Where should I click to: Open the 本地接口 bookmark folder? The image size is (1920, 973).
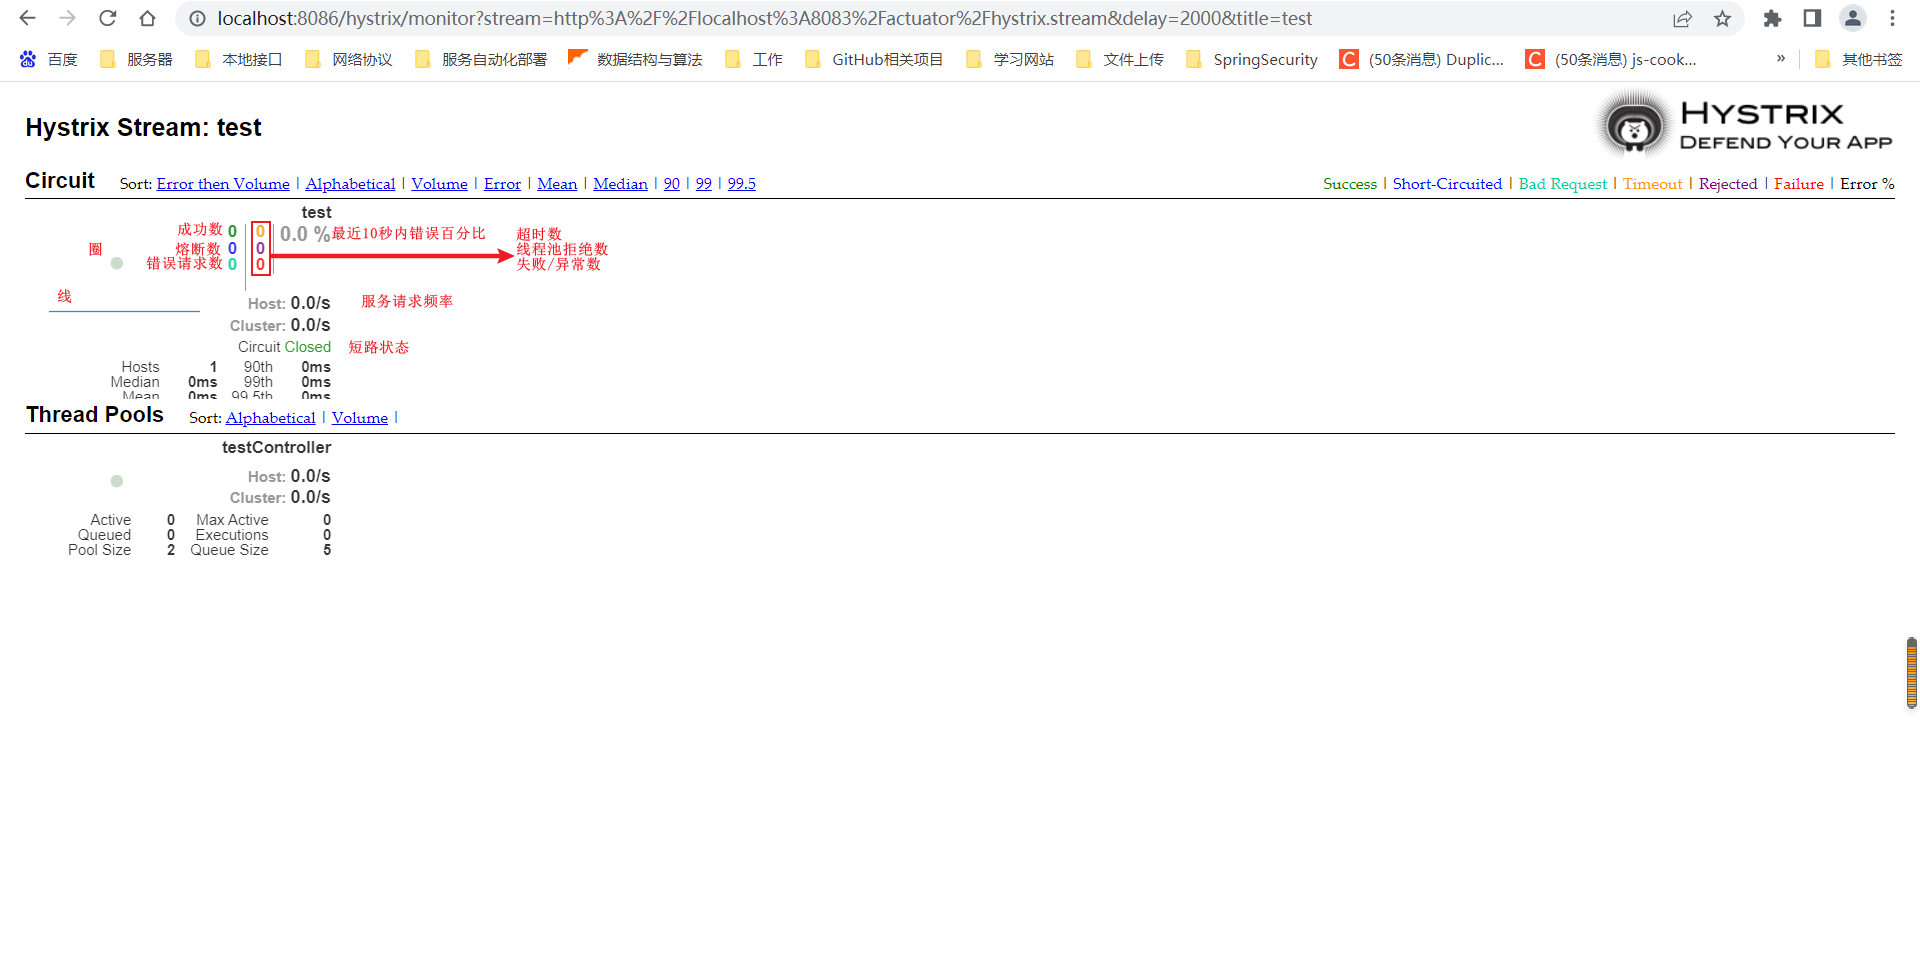coord(238,59)
